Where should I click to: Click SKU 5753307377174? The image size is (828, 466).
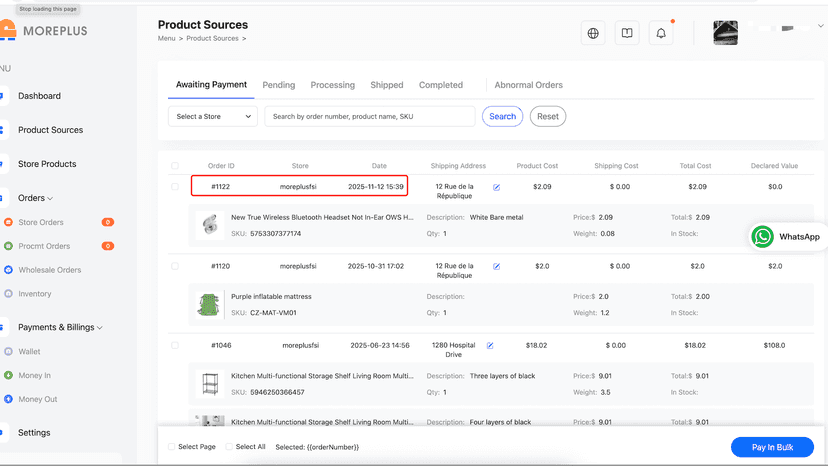[x=276, y=234]
